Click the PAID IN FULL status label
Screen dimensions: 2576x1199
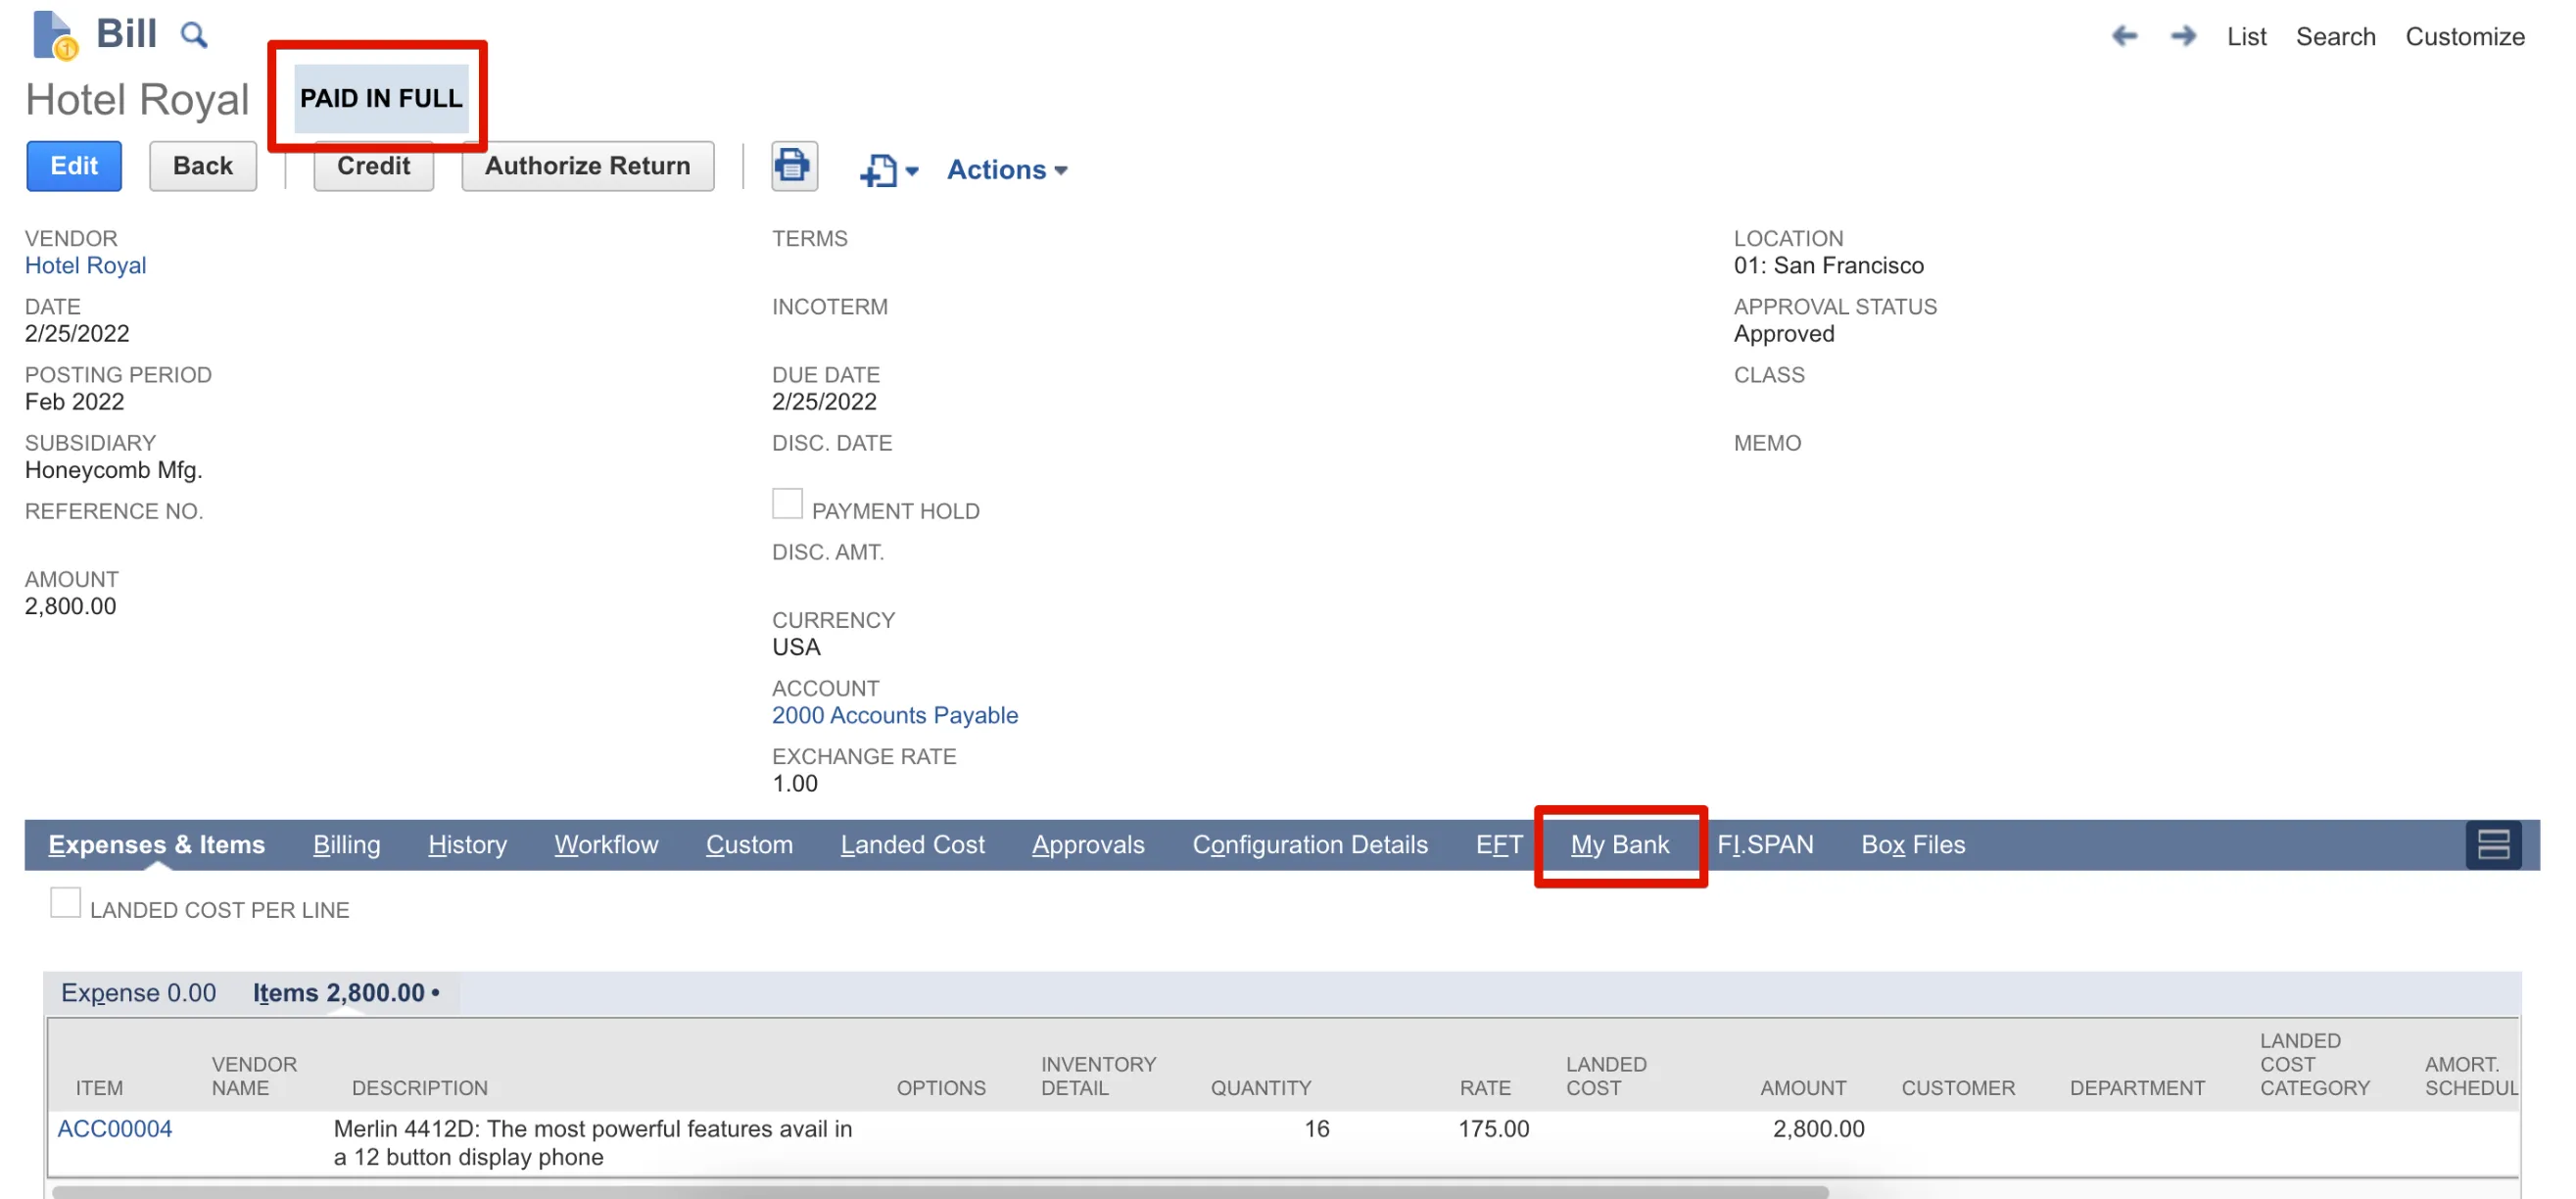point(381,98)
